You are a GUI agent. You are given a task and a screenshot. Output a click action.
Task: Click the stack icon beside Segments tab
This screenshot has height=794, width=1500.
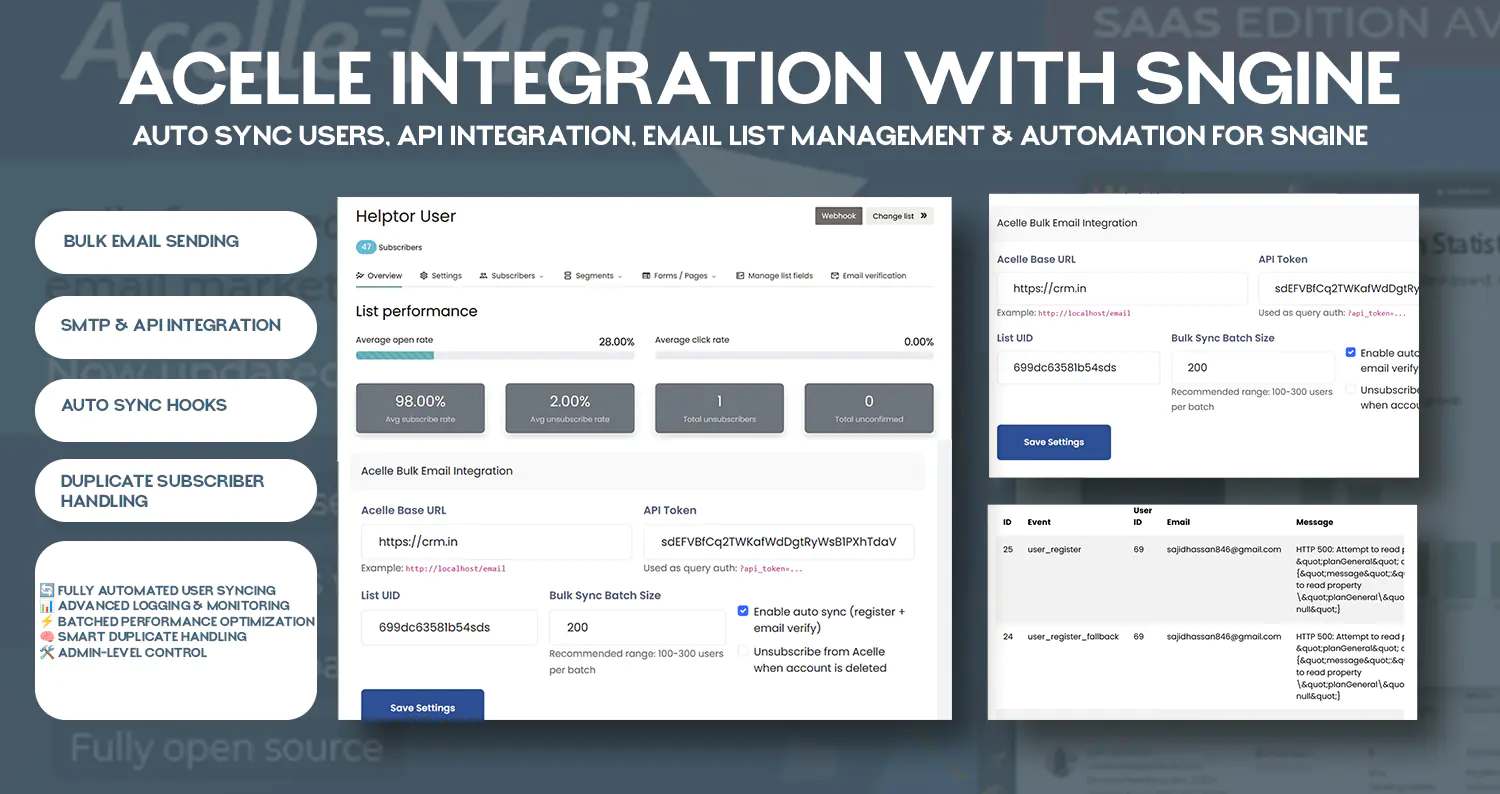click(x=567, y=276)
